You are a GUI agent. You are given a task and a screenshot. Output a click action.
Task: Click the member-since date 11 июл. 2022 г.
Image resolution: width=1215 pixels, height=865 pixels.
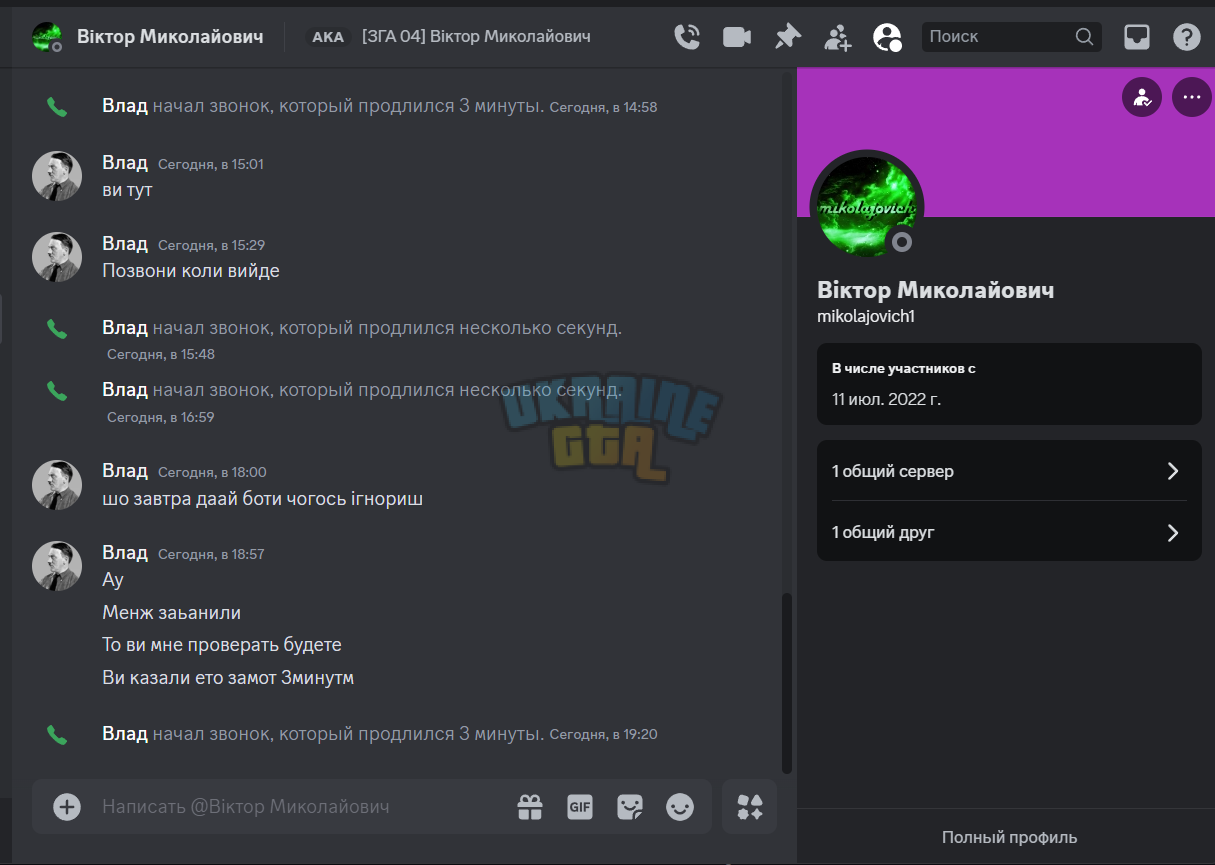tap(886, 399)
